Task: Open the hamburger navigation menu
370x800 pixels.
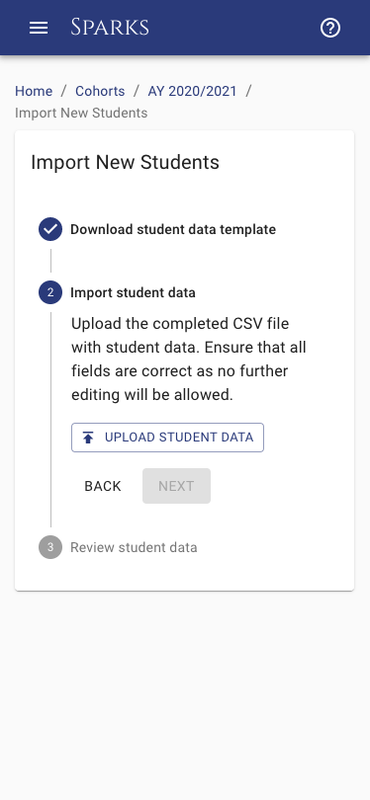Action: tap(39, 28)
